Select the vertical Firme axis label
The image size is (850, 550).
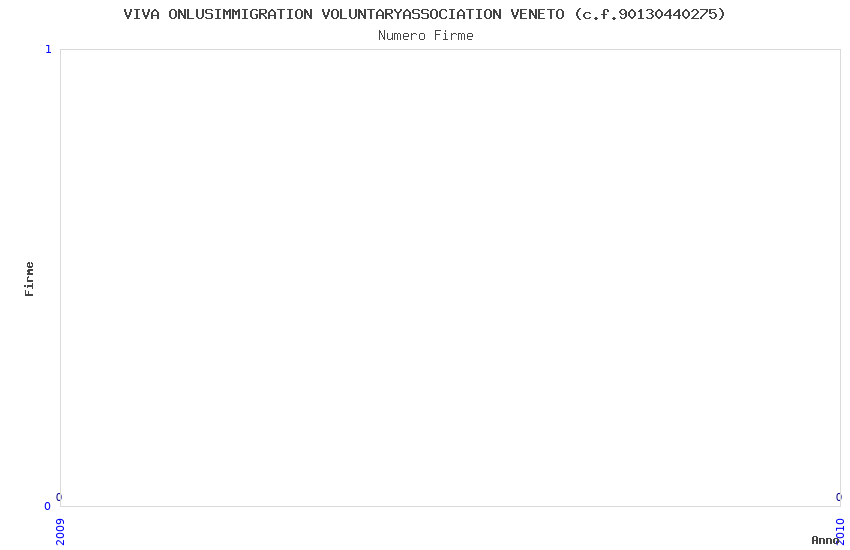pyautogui.click(x=29, y=279)
